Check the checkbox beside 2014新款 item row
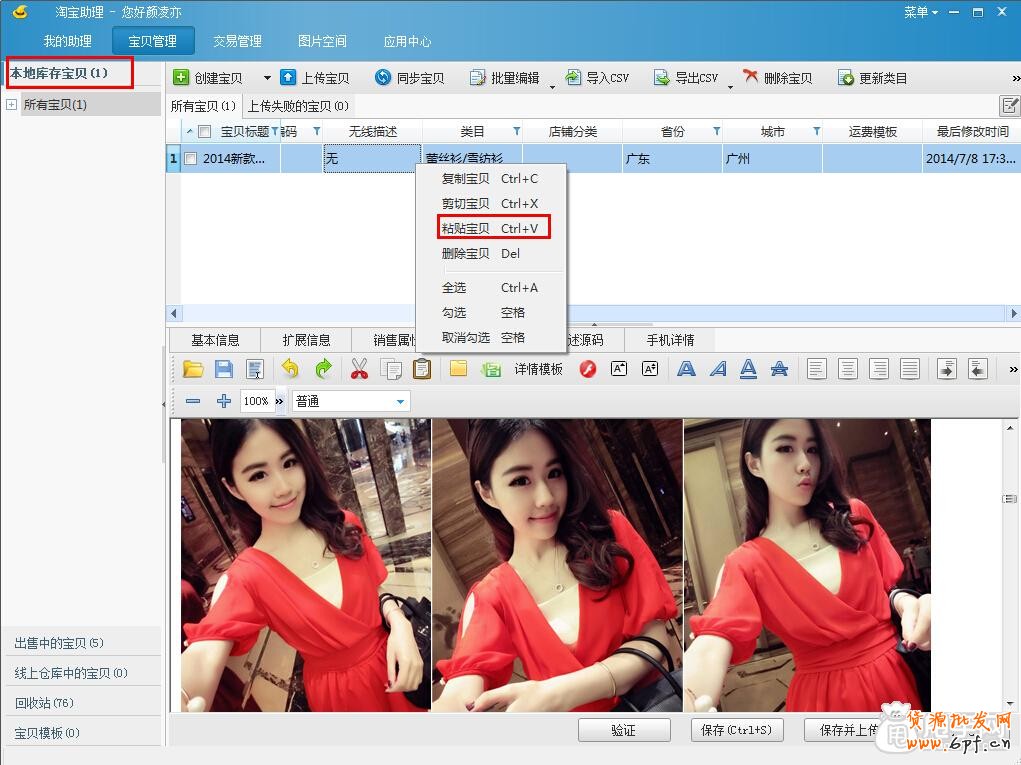The width and height of the screenshot is (1021, 765). coord(189,158)
